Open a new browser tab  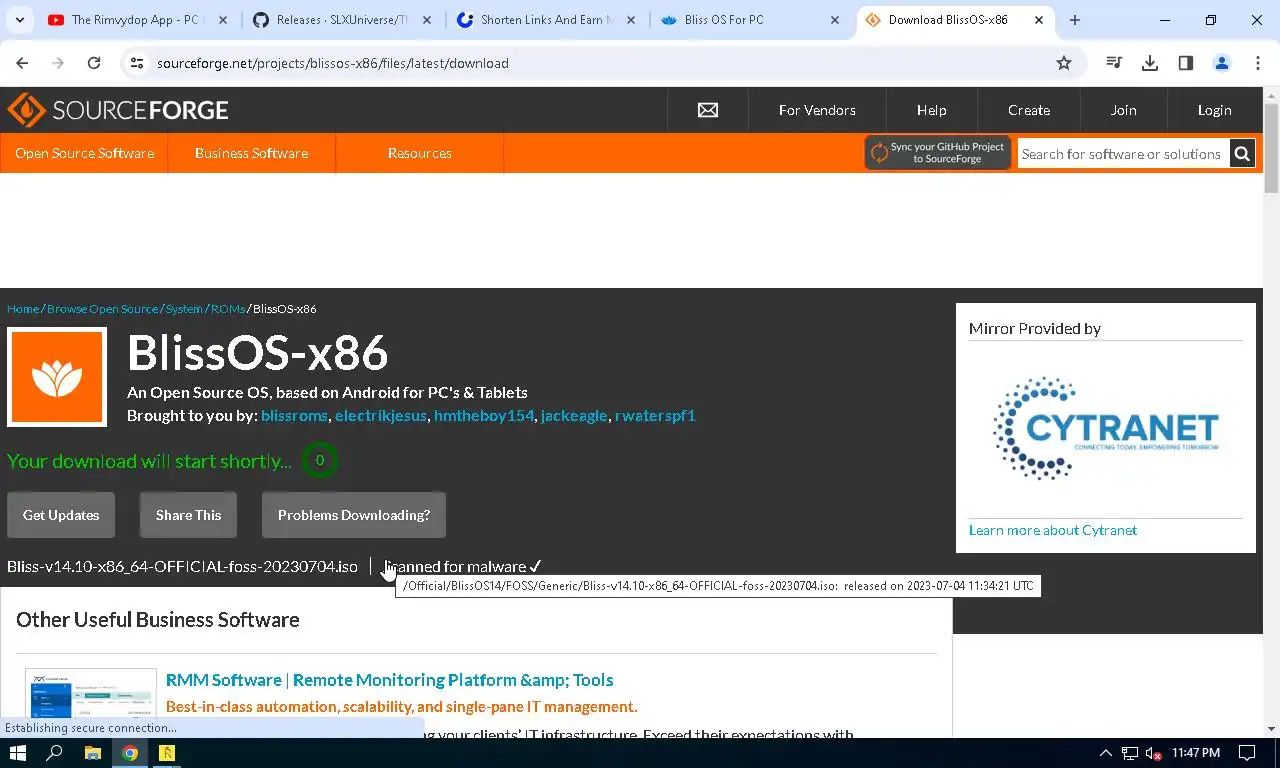tap(1075, 20)
